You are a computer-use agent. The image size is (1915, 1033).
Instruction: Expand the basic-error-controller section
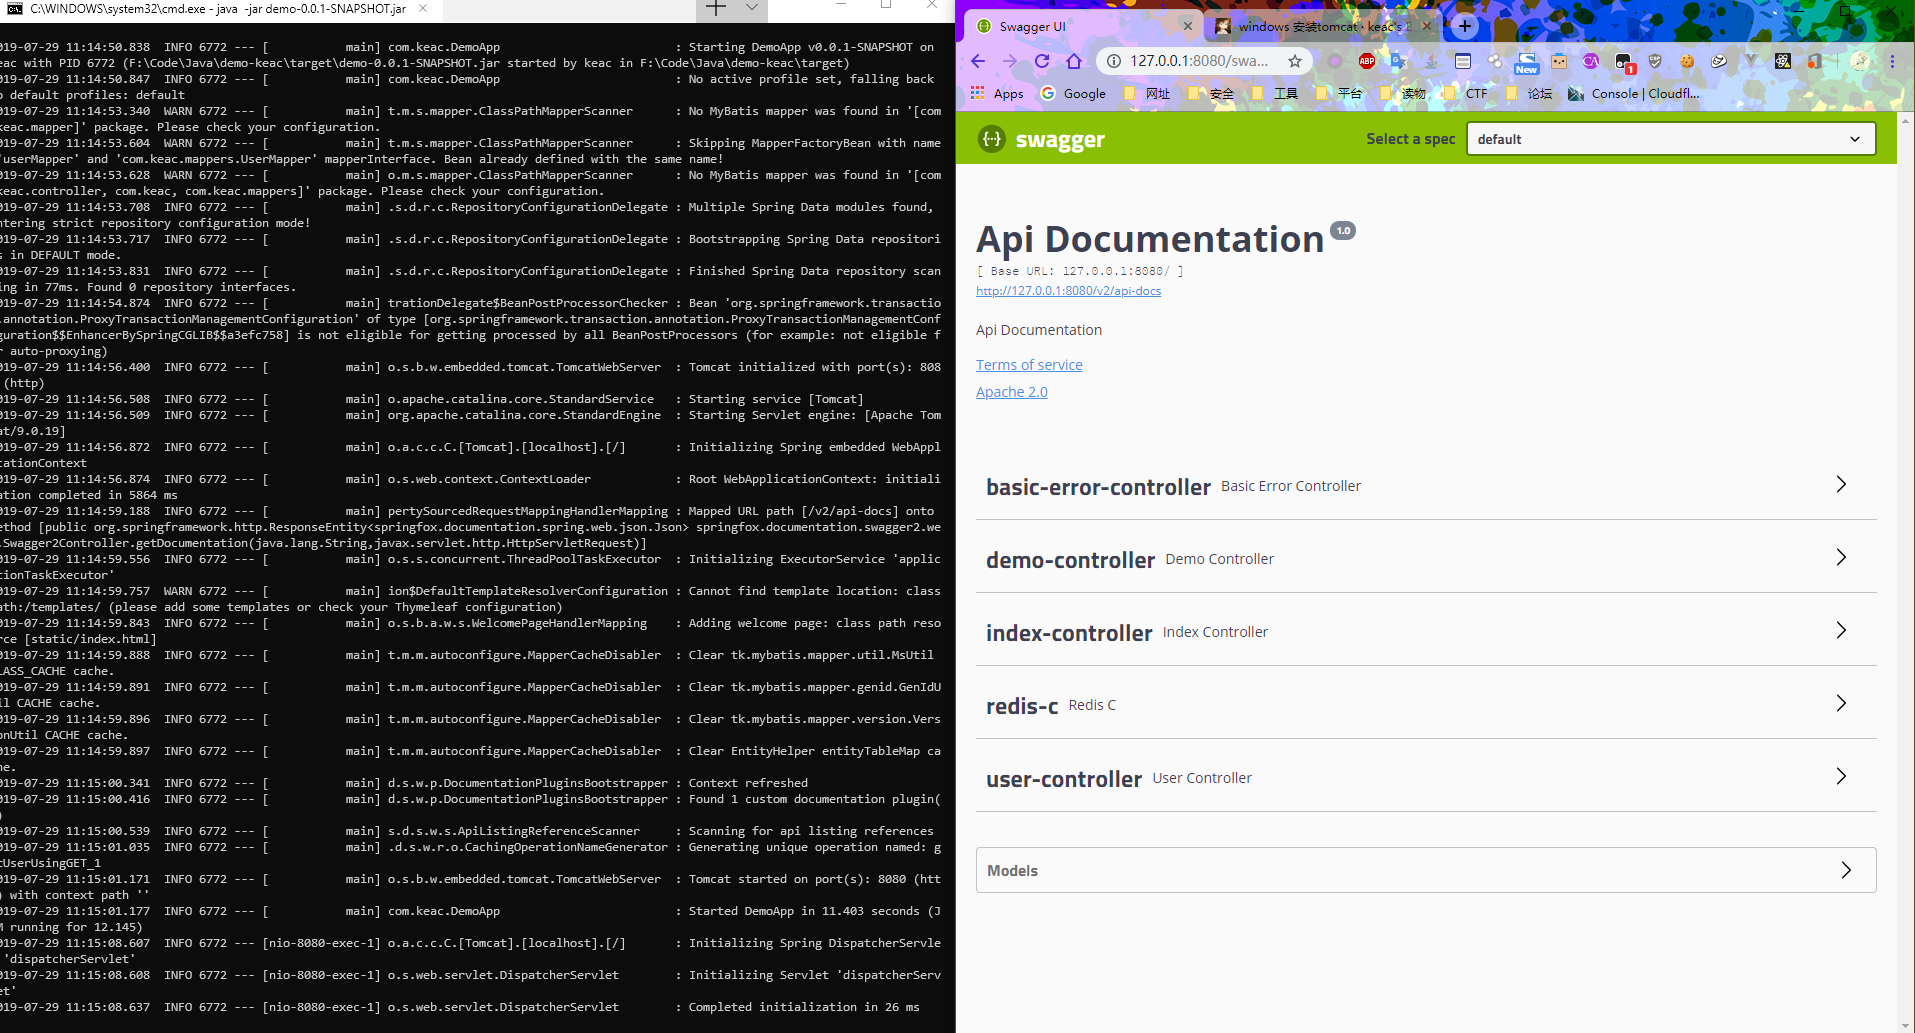pos(1426,485)
